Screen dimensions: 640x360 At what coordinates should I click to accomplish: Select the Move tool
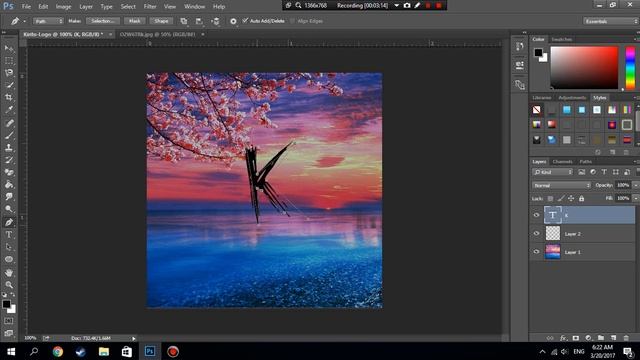(x=9, y=48)
